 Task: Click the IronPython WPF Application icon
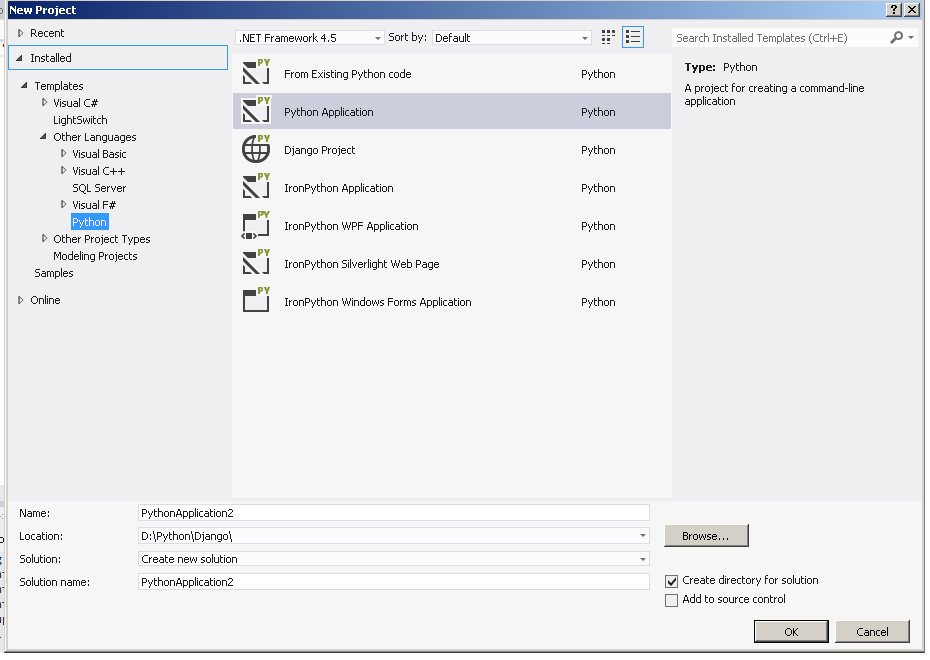[x=256, y=225]
